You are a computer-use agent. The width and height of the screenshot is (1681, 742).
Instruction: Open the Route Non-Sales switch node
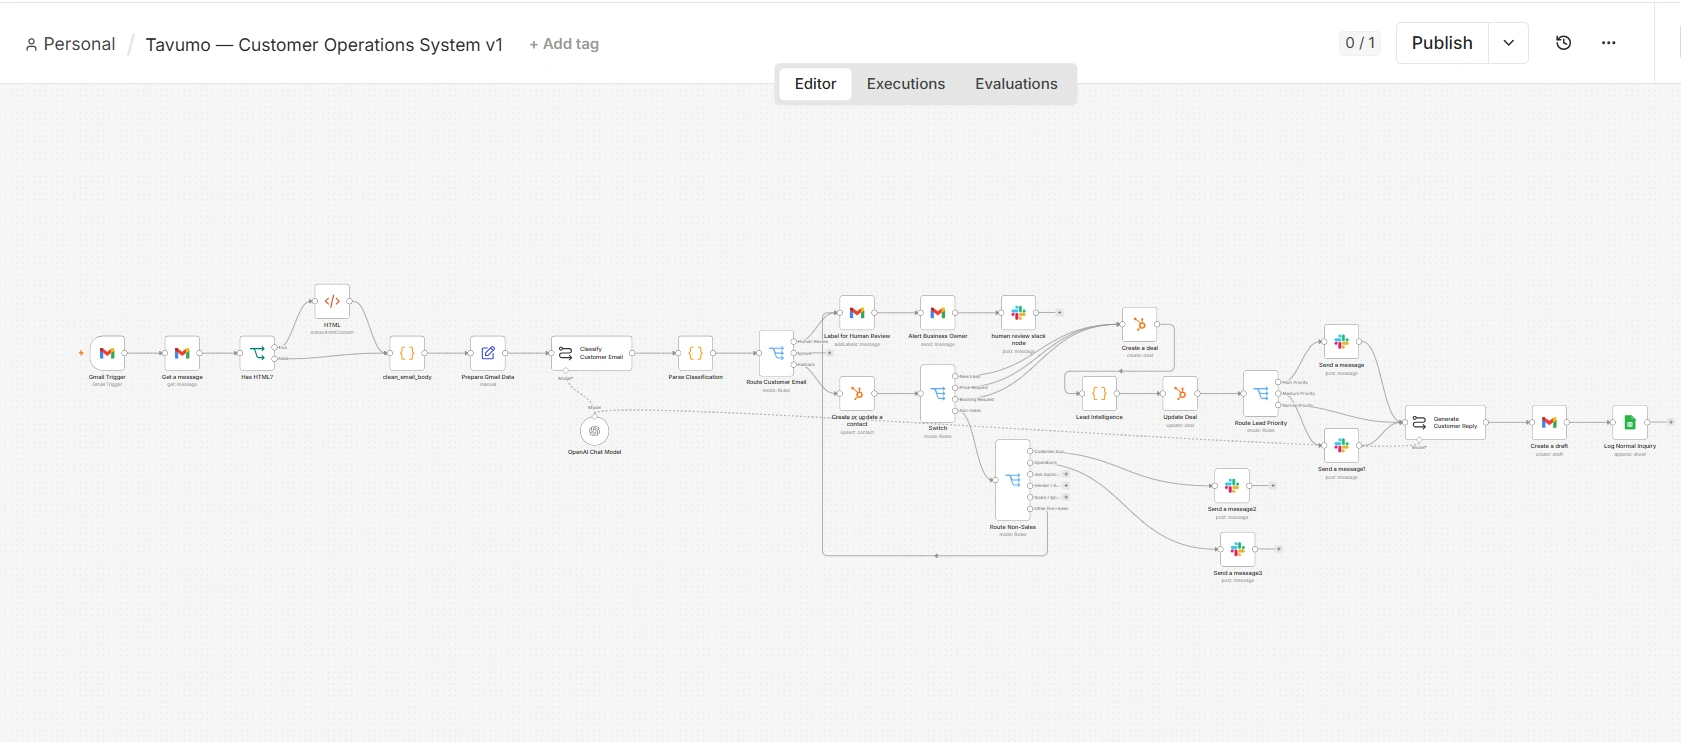(x=1013, y=480)
